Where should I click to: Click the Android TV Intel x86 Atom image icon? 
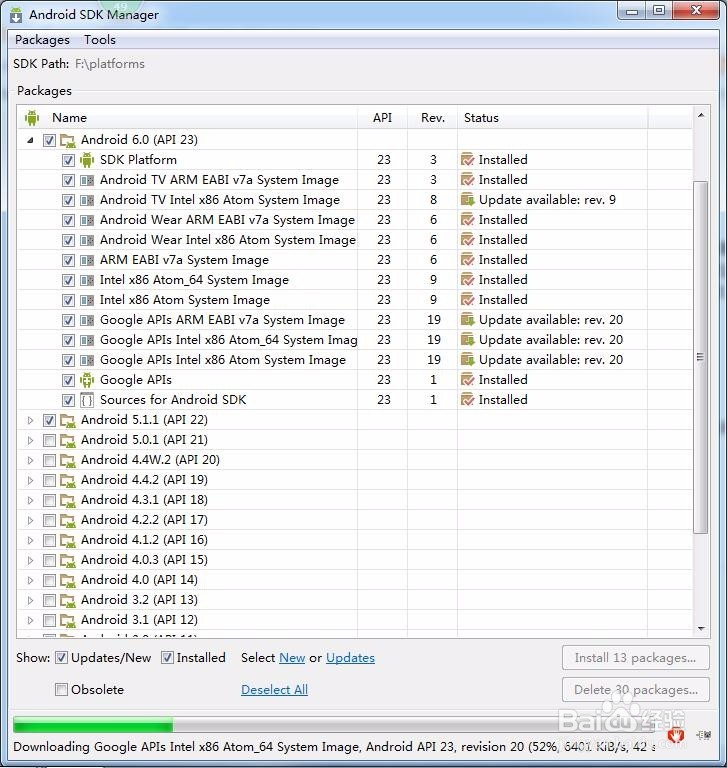(87, 200)
